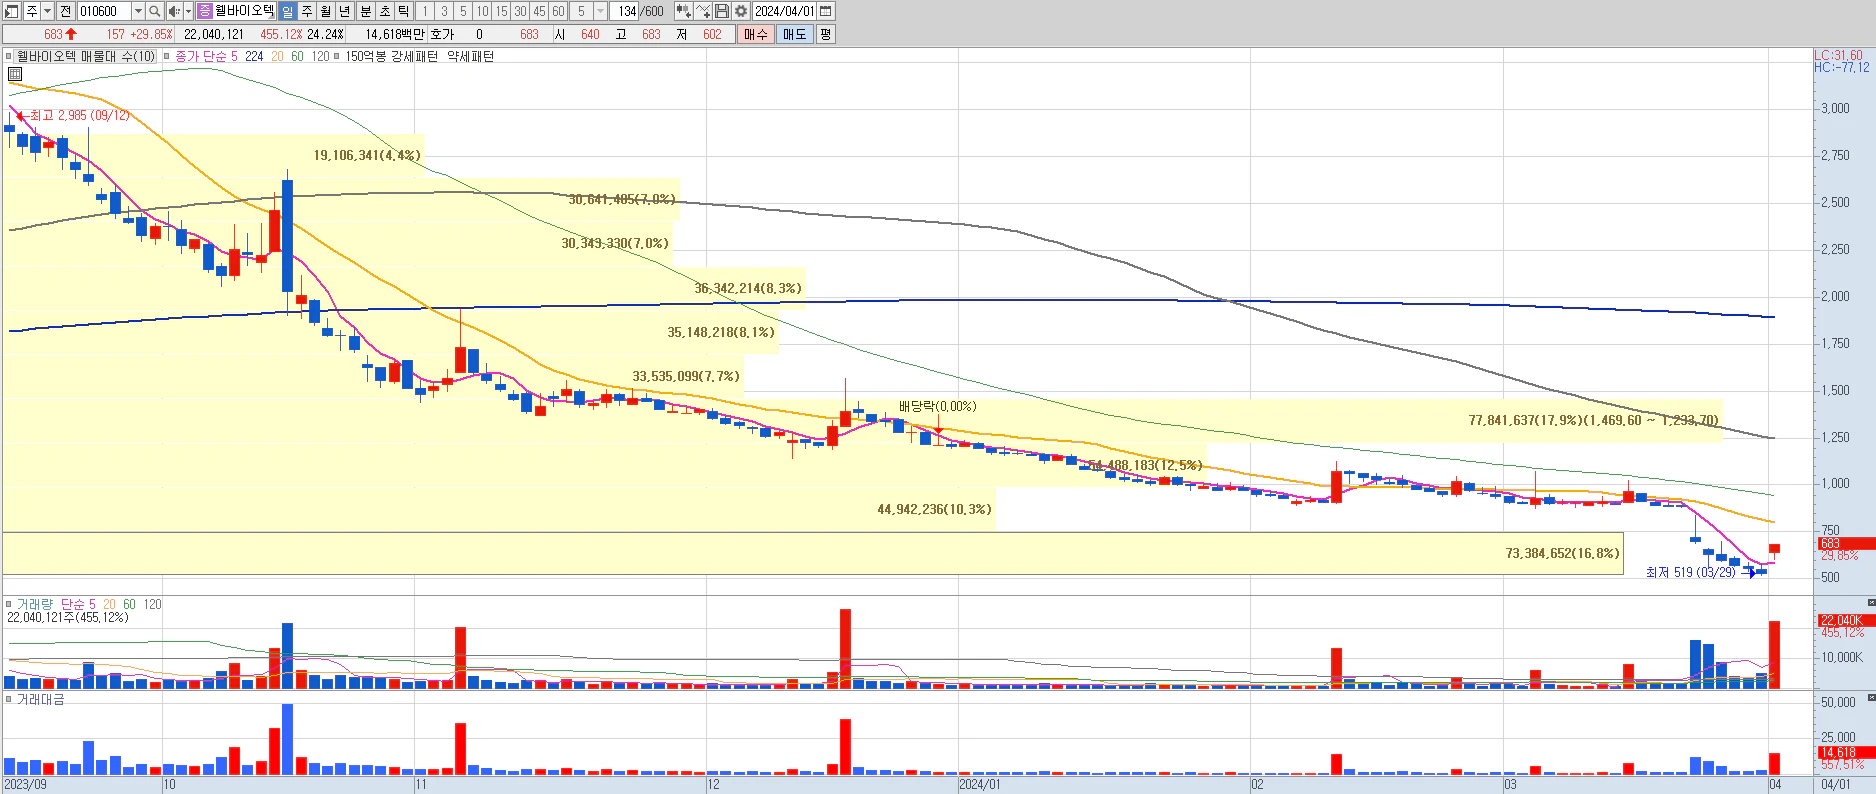Viewport: 1876px width, 794px height.
Task: Switch to the tick (틱) chart period
Action: [x=404, y=11]
